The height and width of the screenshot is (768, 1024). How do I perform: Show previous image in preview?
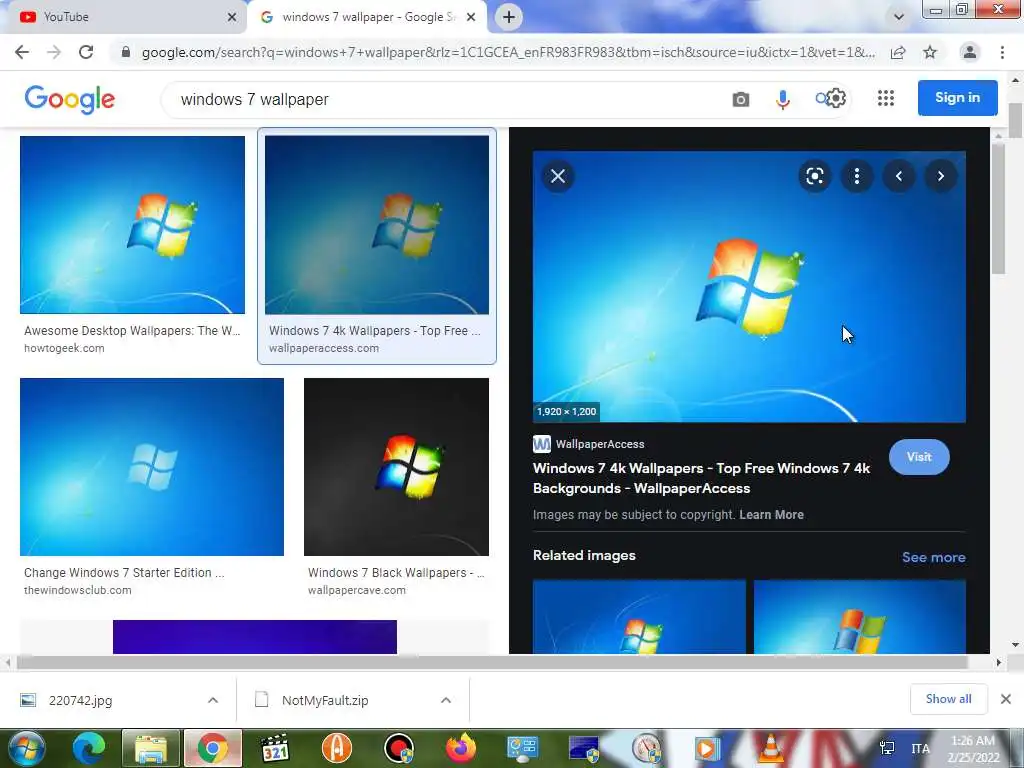899,176
